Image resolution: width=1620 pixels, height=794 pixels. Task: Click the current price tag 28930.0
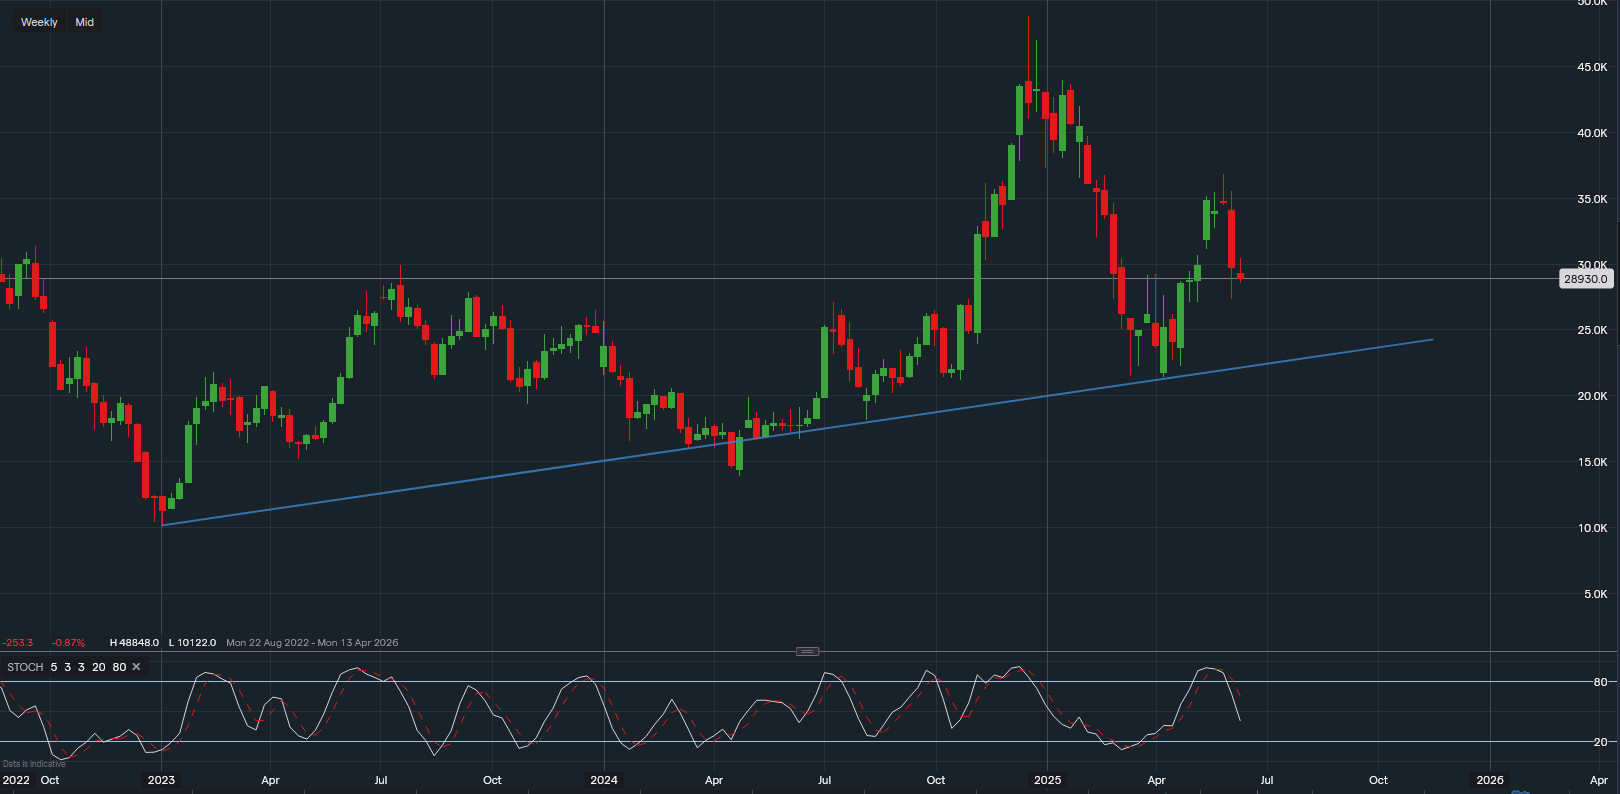point(1585,279)
